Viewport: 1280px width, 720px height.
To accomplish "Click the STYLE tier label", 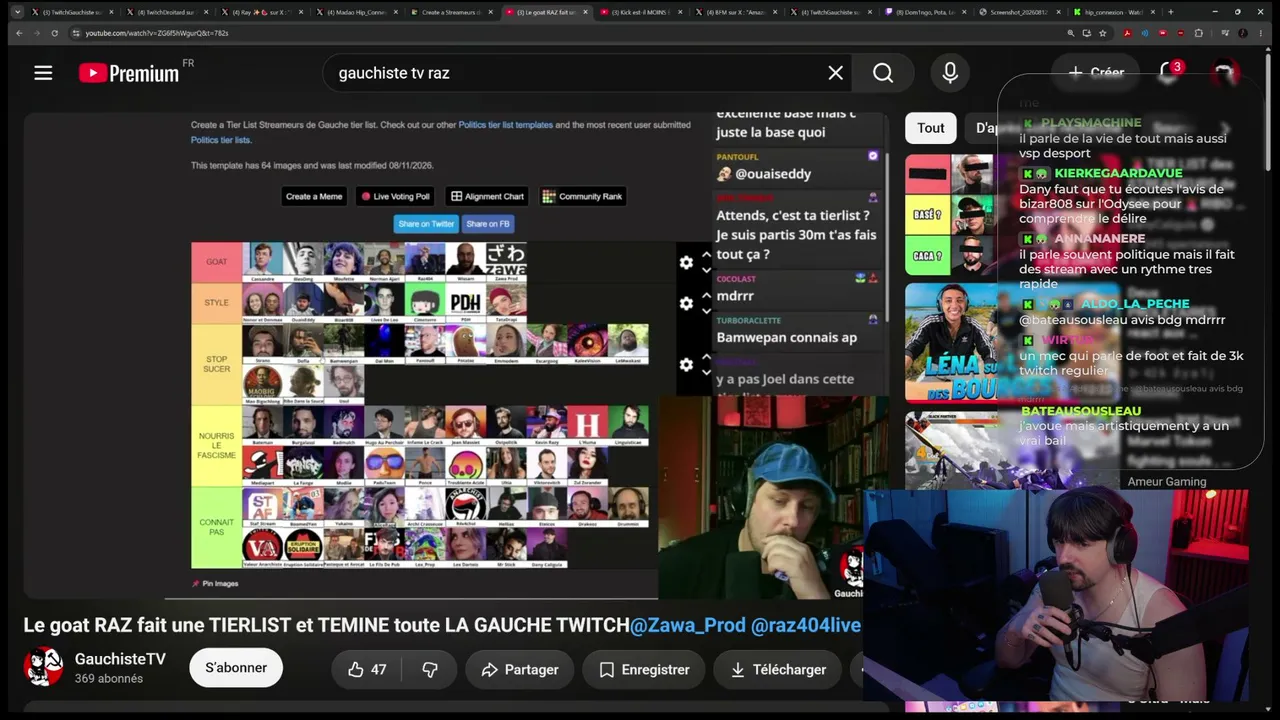I will [217, 303].
